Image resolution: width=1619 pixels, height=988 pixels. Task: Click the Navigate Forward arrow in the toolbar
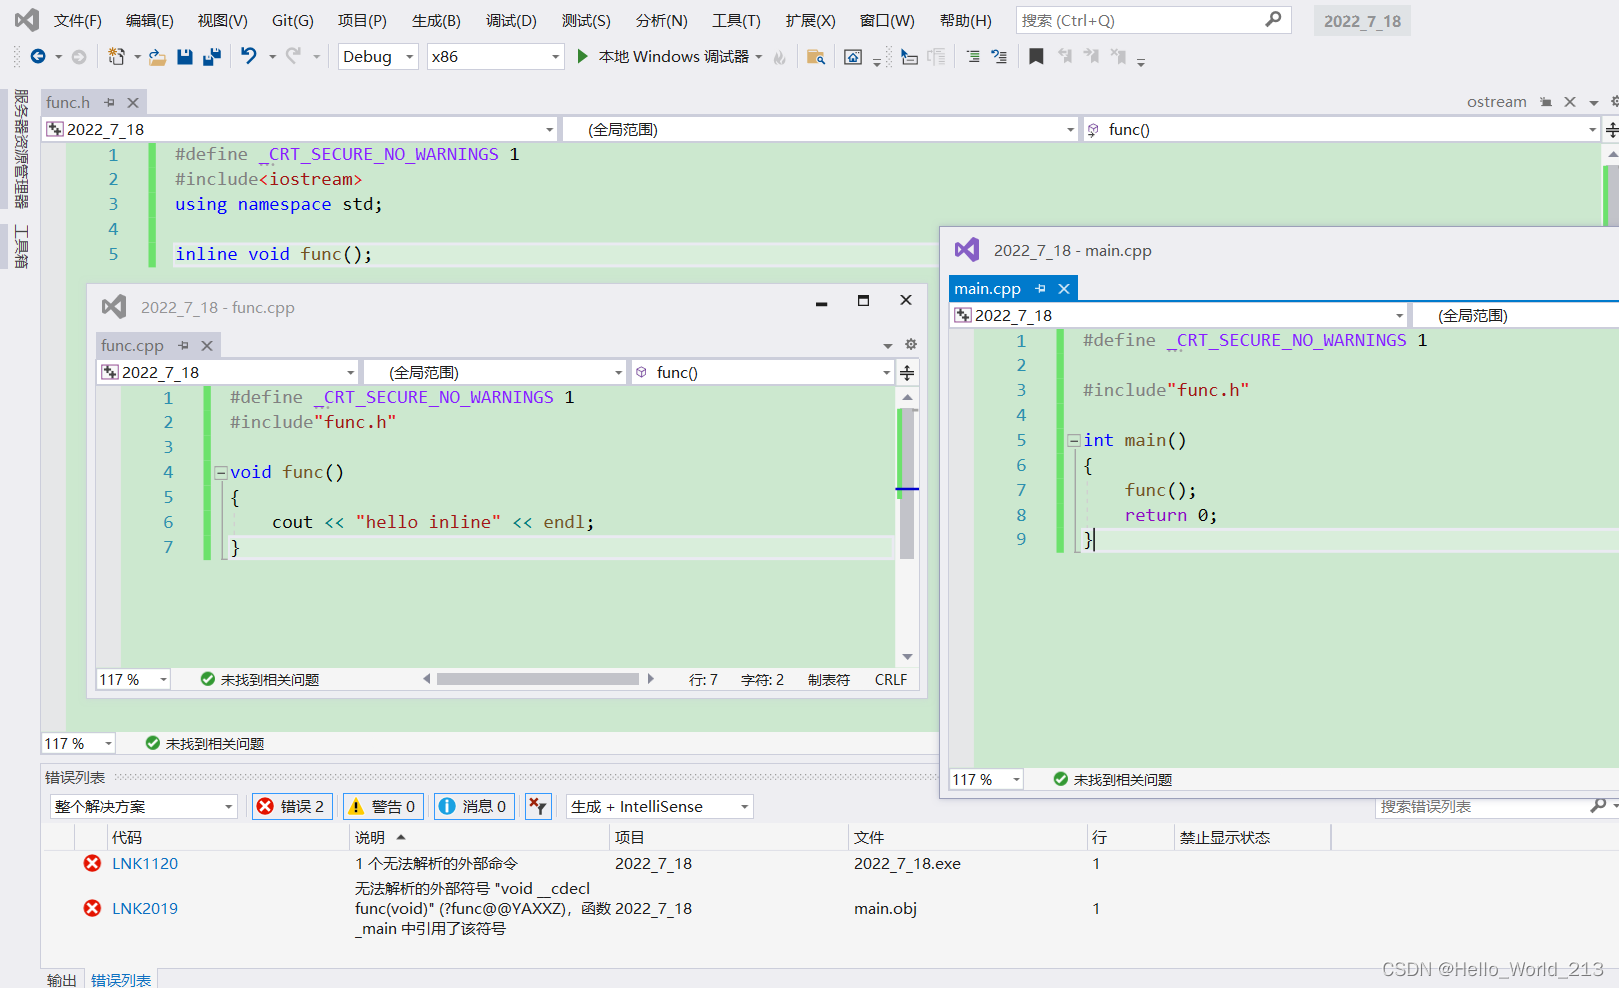[x=79, y=57]
